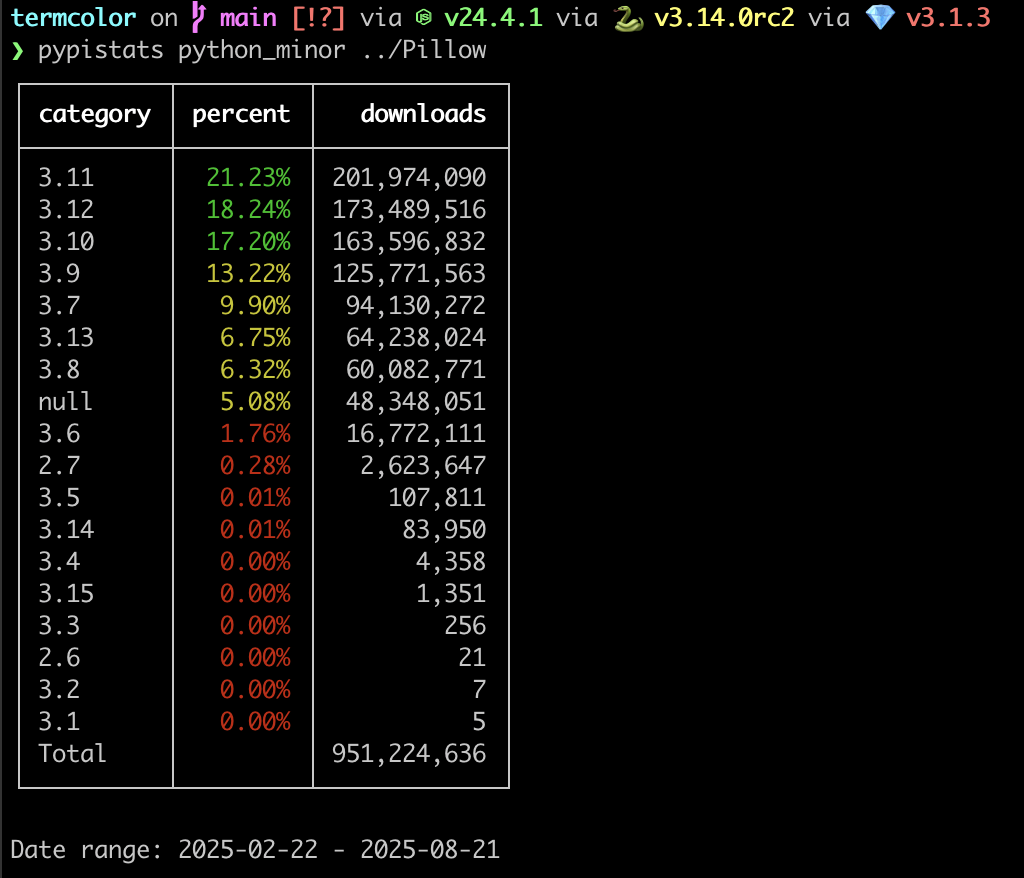Click the 'pypistats' command word

point(101,50)
